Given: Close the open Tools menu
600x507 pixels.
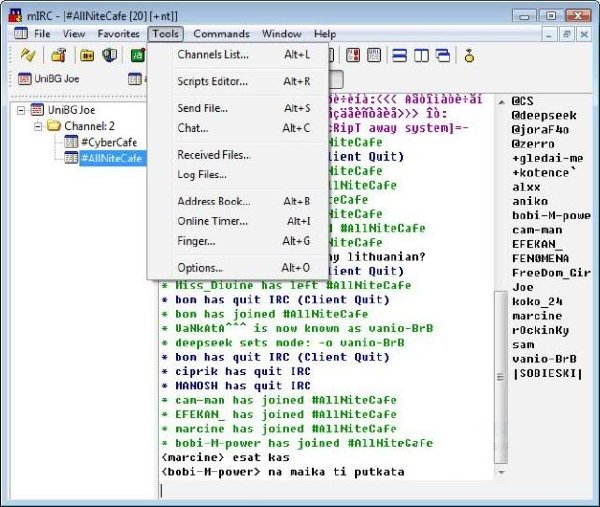Looking at the screenshot, I should [x=165, y=34].
